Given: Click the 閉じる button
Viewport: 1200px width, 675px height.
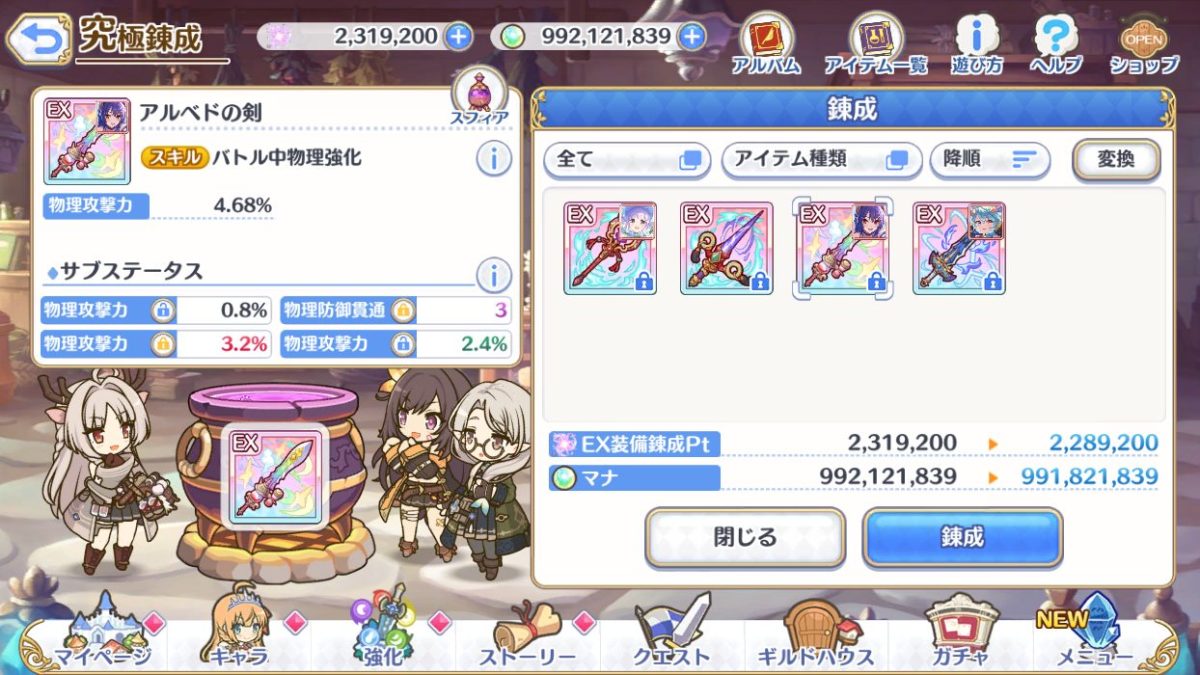Looking at the screenshot, I should pos(745,537).
